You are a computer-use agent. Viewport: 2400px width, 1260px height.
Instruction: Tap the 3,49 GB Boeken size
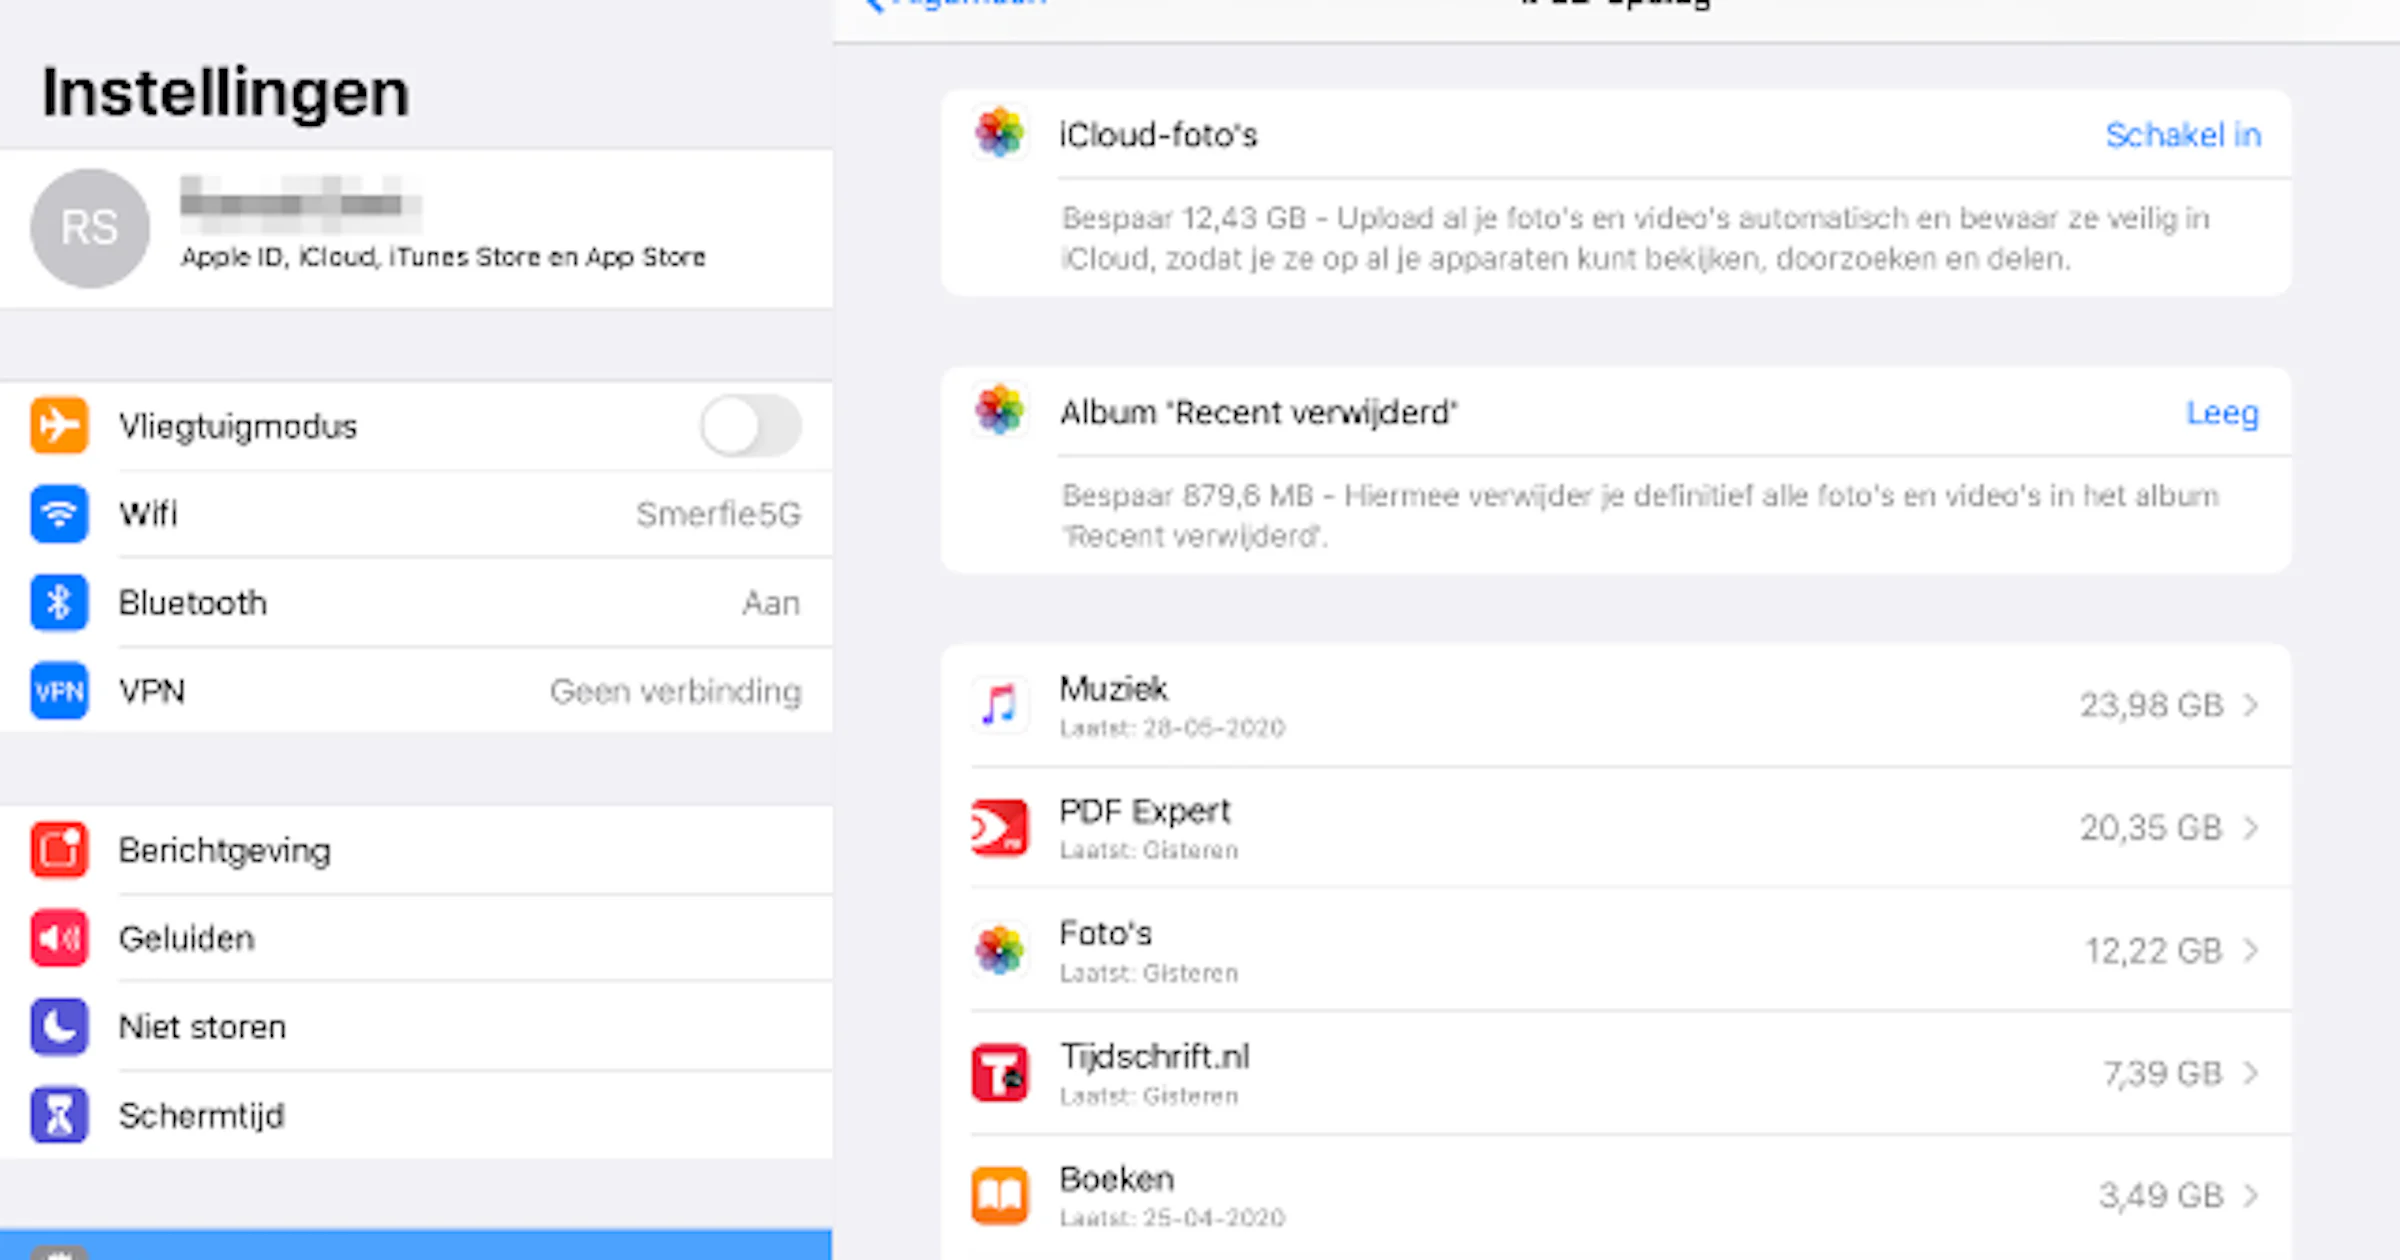2161,1195
